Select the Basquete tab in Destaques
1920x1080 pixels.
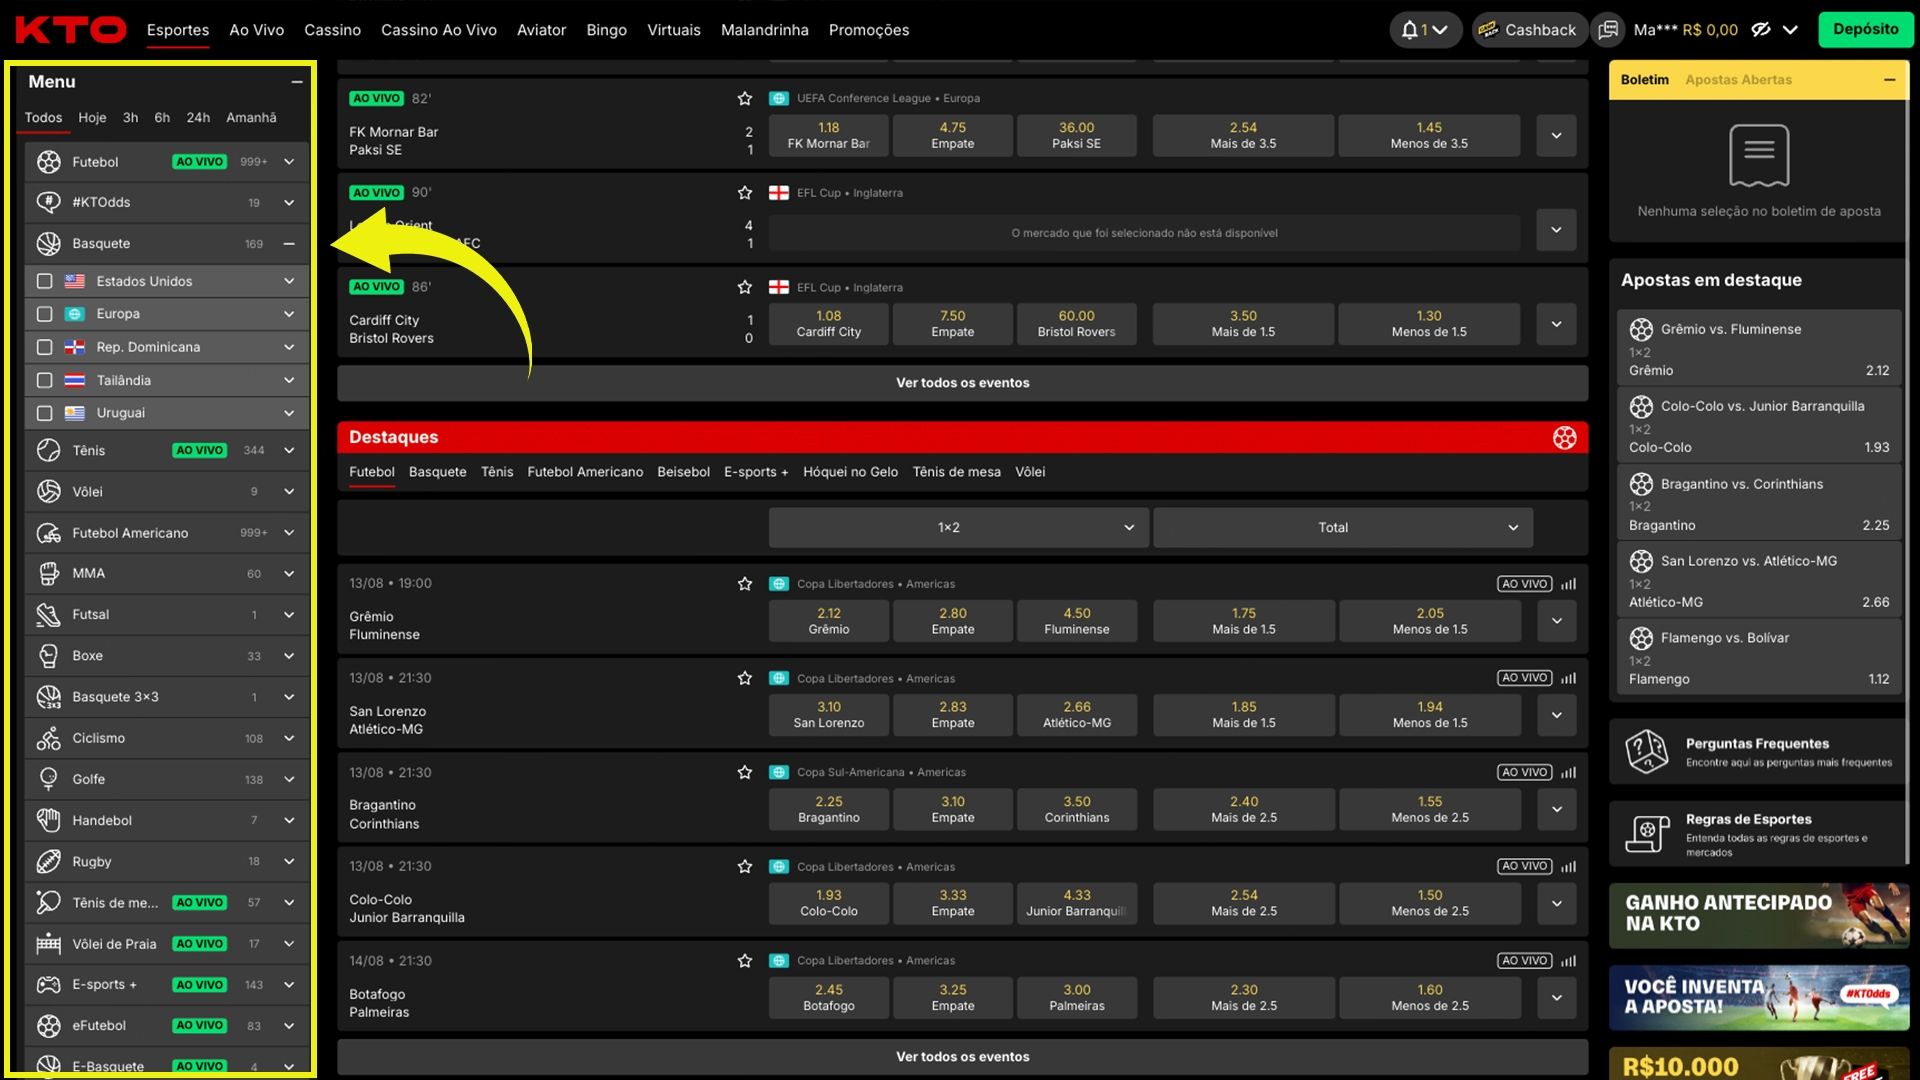pyautogui.click(x=438, y=472)
